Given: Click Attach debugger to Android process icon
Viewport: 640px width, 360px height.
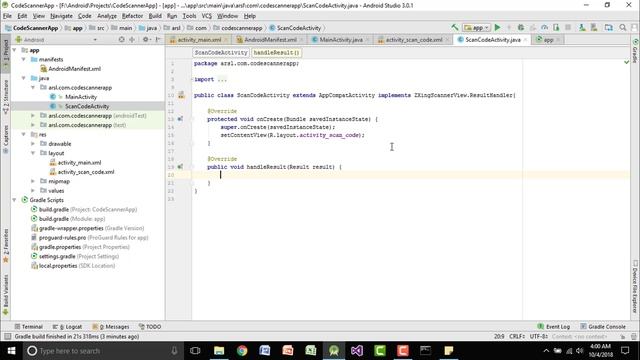Looking at the screenshot, I should [x=556, y=27].
